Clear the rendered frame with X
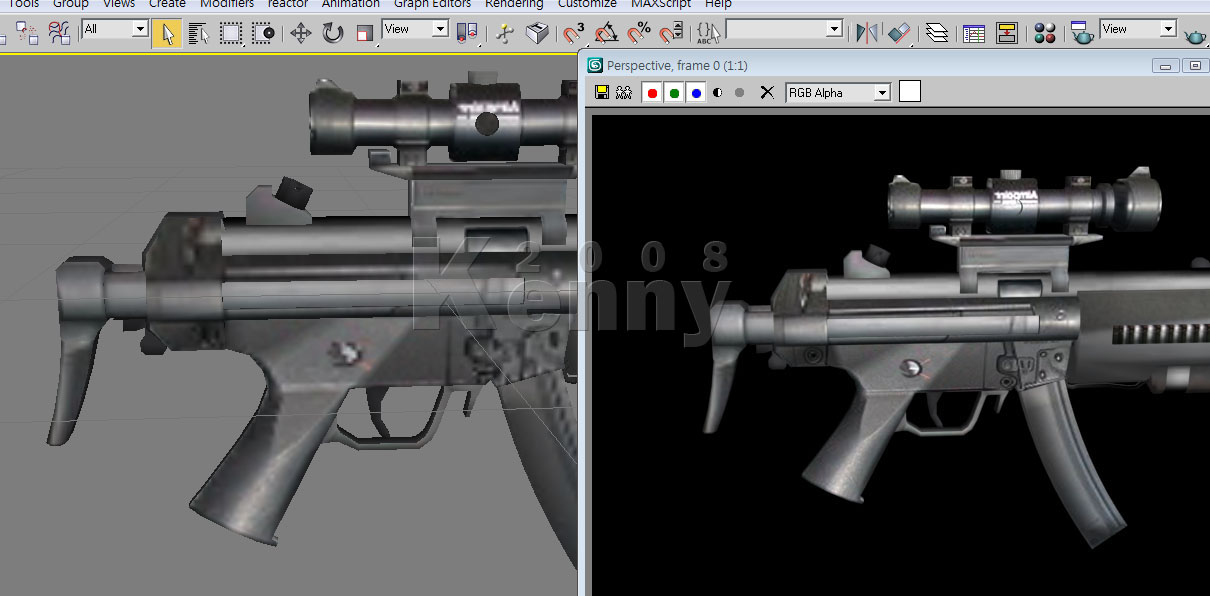Image resolution: width=1210 pixels, height=596 pixels. point(767,93)
